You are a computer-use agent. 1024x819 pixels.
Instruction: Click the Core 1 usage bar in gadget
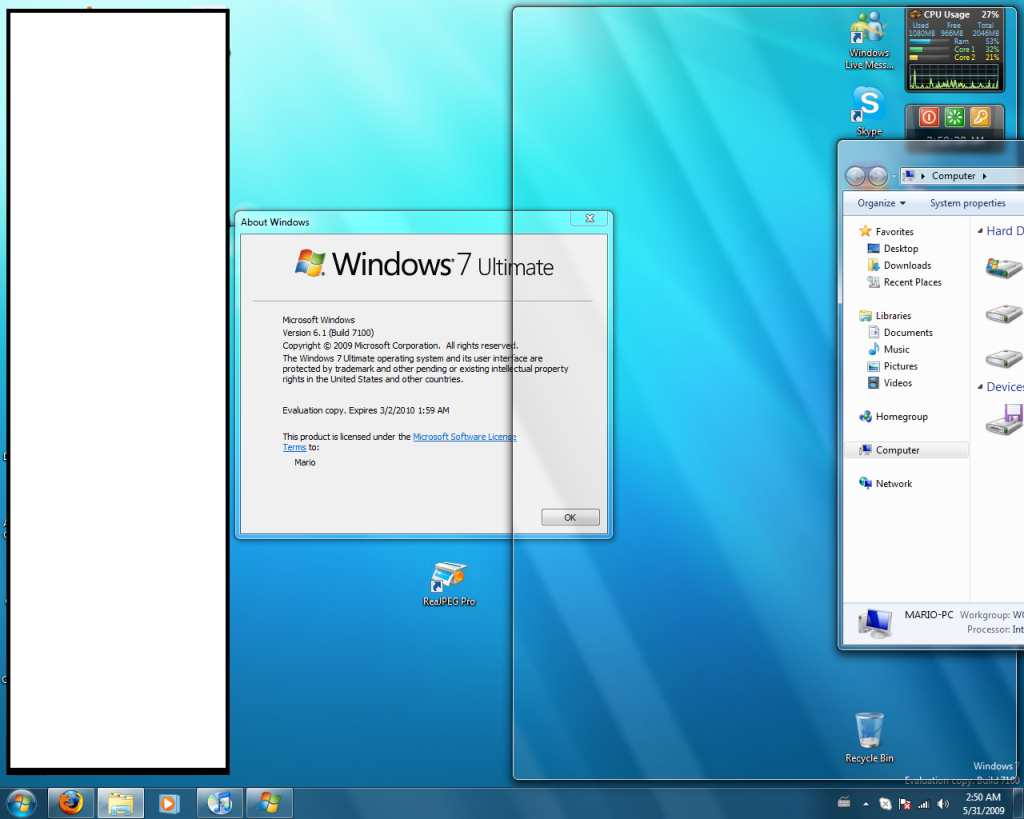pos(929,49)
